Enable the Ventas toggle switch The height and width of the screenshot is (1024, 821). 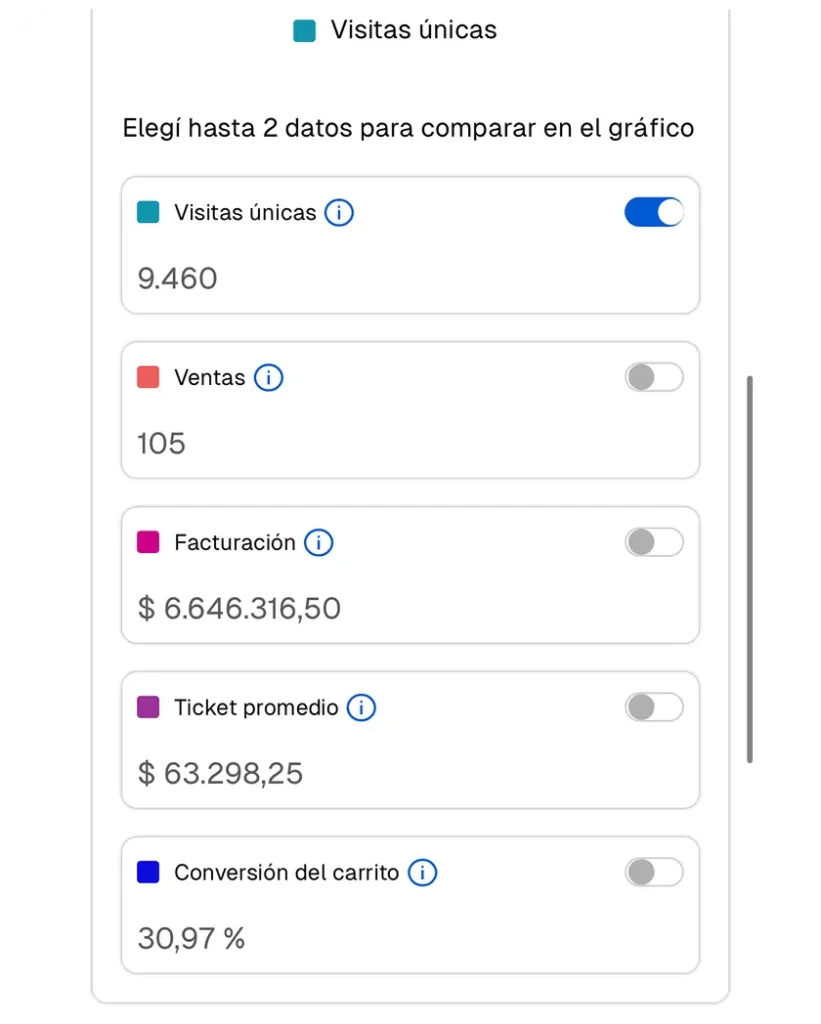(x=654, y=377)
